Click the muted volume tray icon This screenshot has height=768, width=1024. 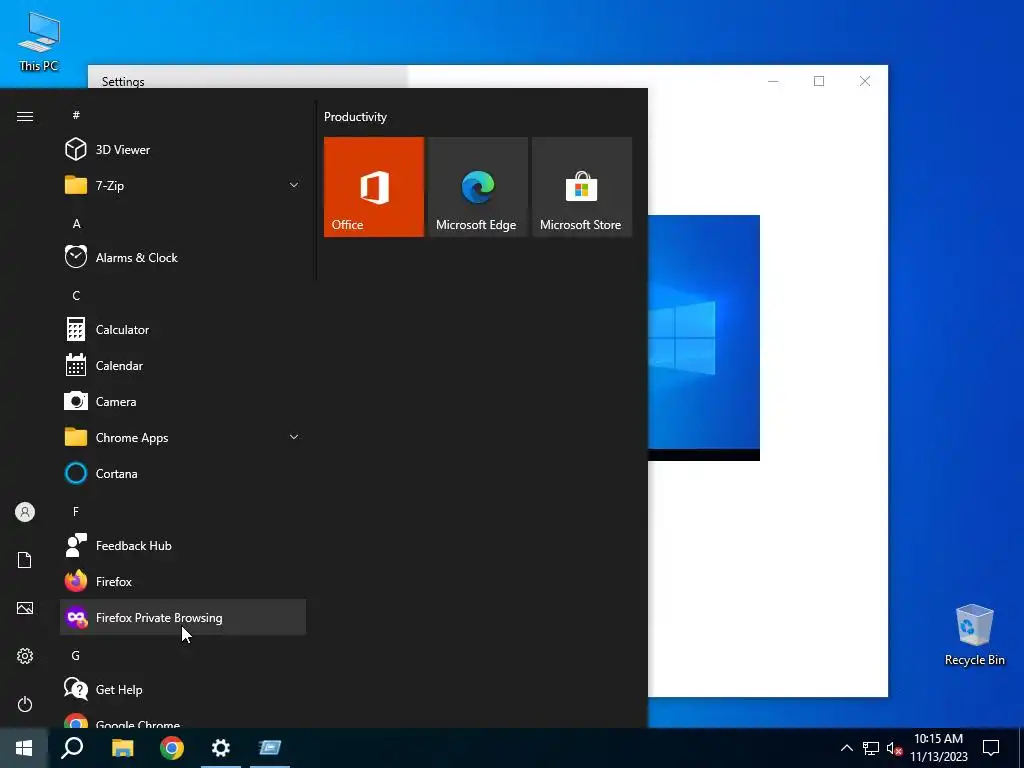pos(894,748)
